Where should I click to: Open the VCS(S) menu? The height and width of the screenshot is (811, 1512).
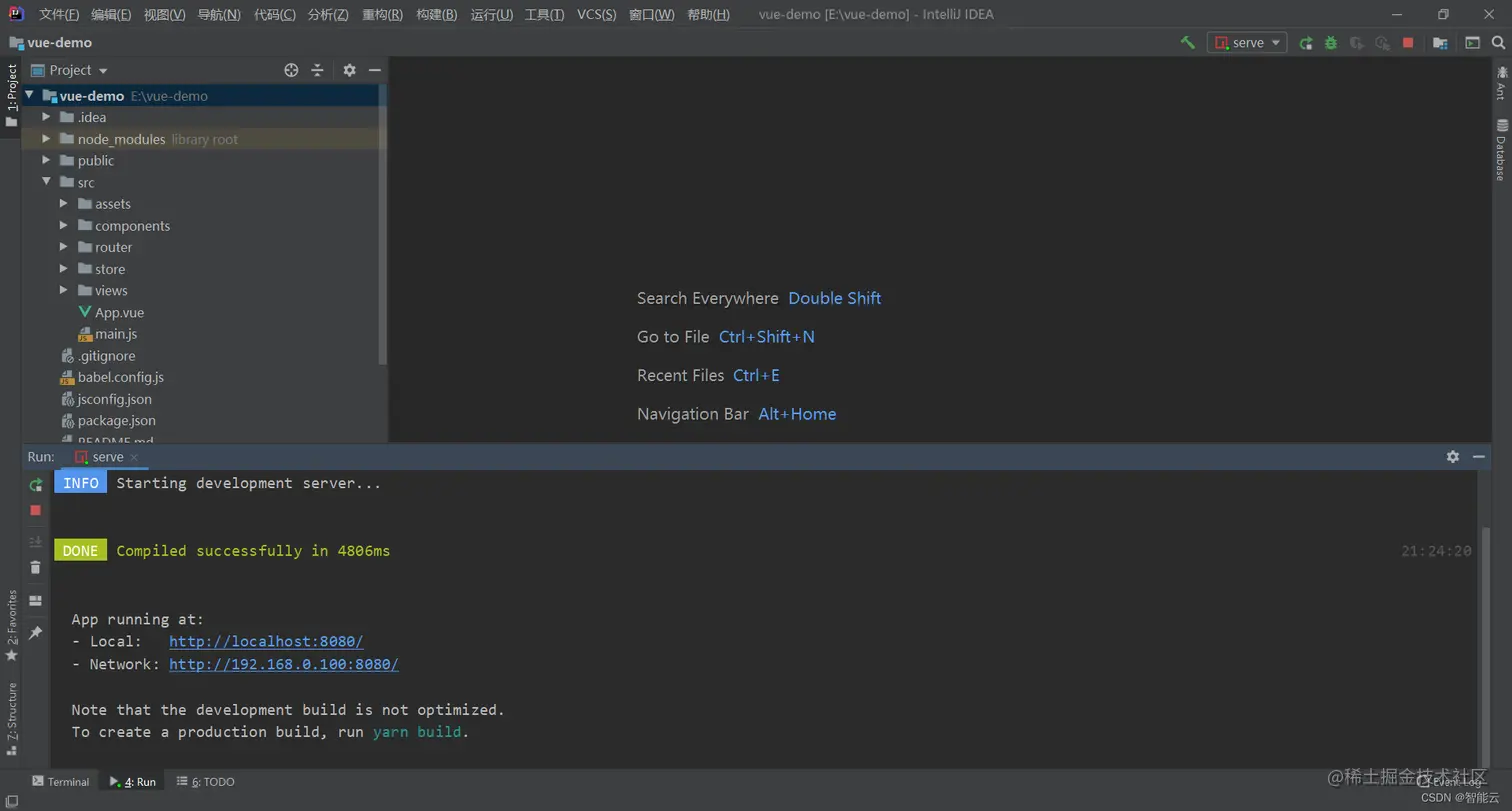597,15
